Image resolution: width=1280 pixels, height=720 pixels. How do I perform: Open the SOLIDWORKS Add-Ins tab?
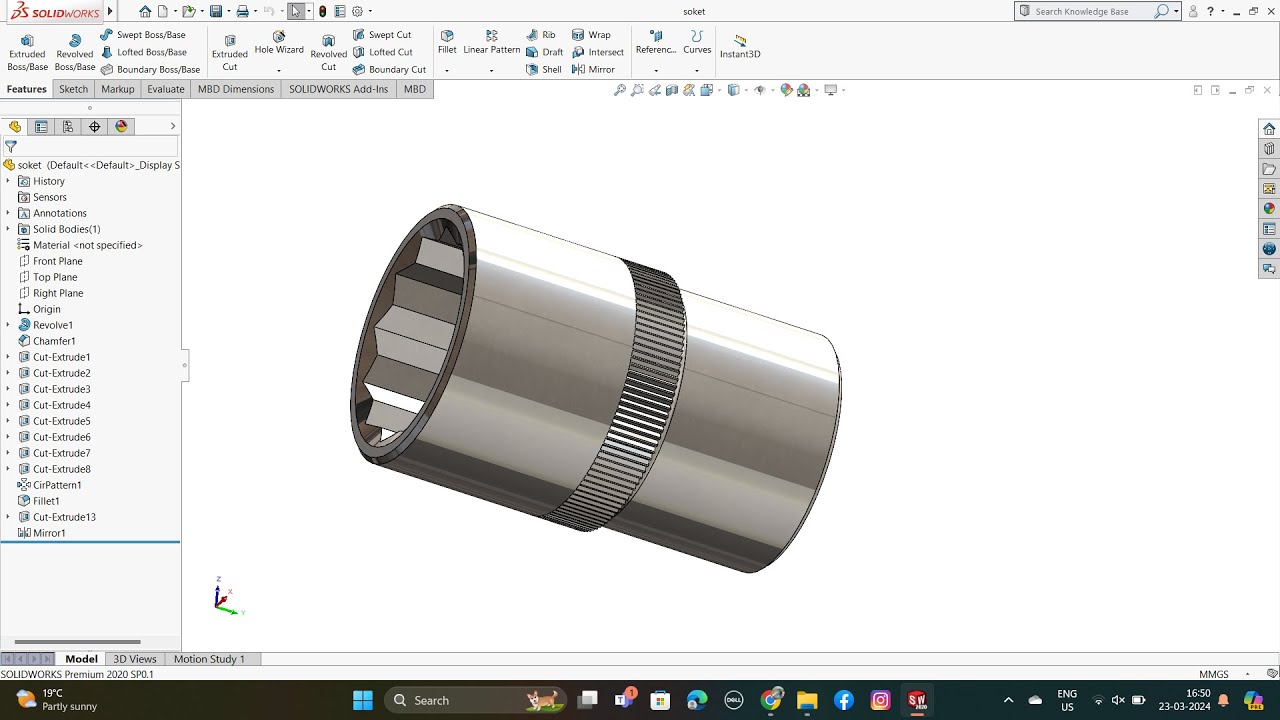[x=338, y=89]
